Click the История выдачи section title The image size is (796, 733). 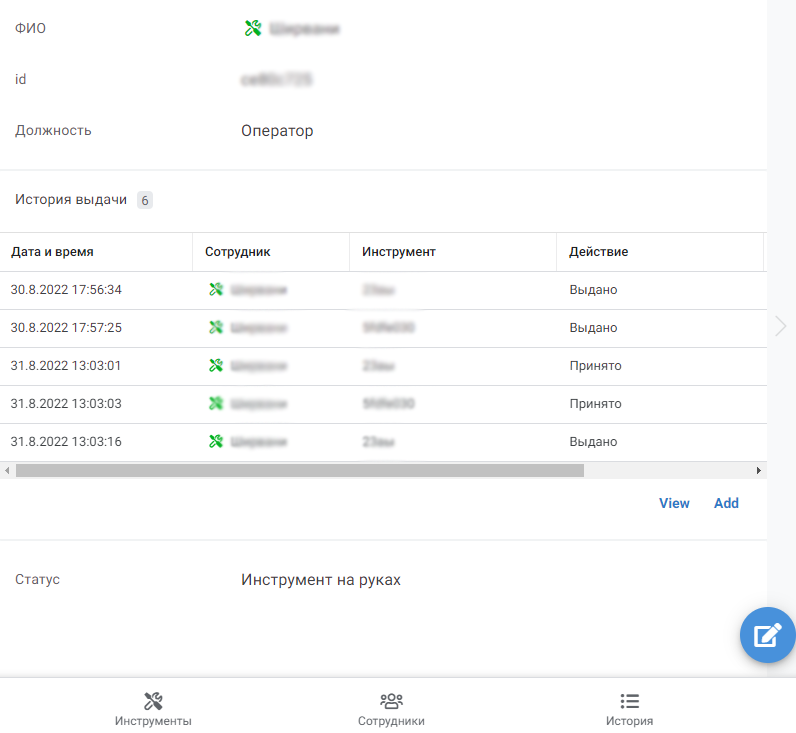pyautogui.click(x=71, y=199)
